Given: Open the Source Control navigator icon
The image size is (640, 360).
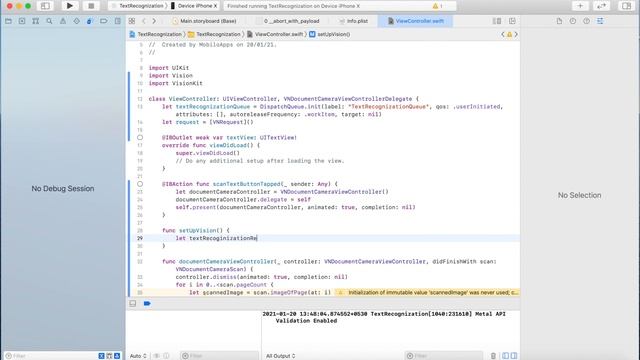Looking at the screenshot, I should (x=22, y=21).
